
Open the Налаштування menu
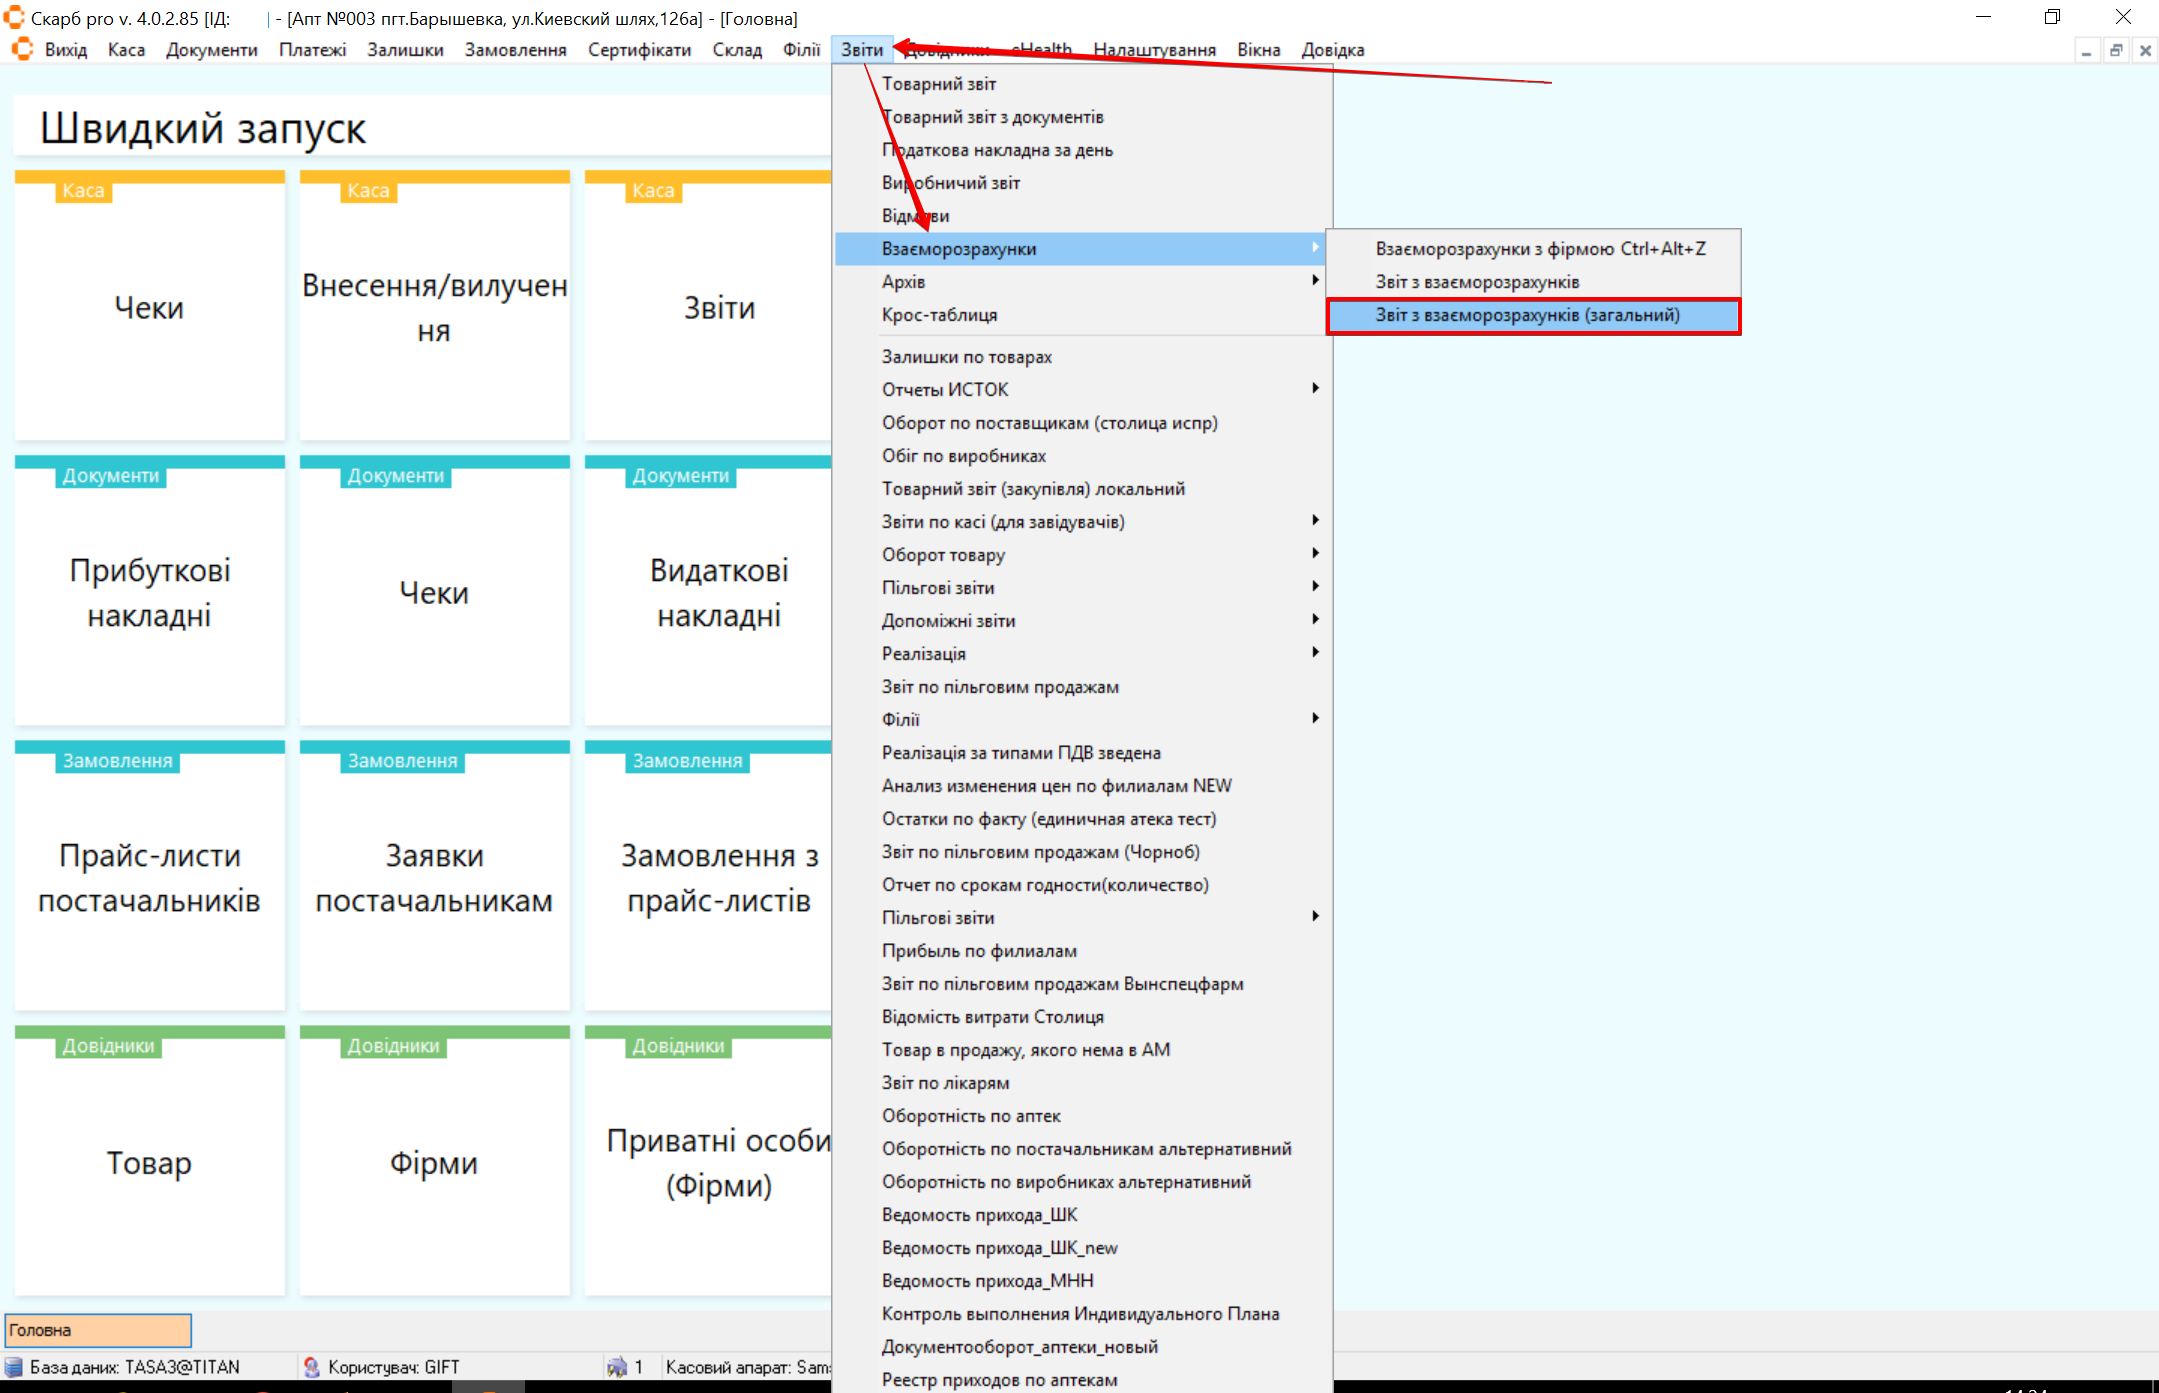pyautogui.click(x=1154, y=50)
